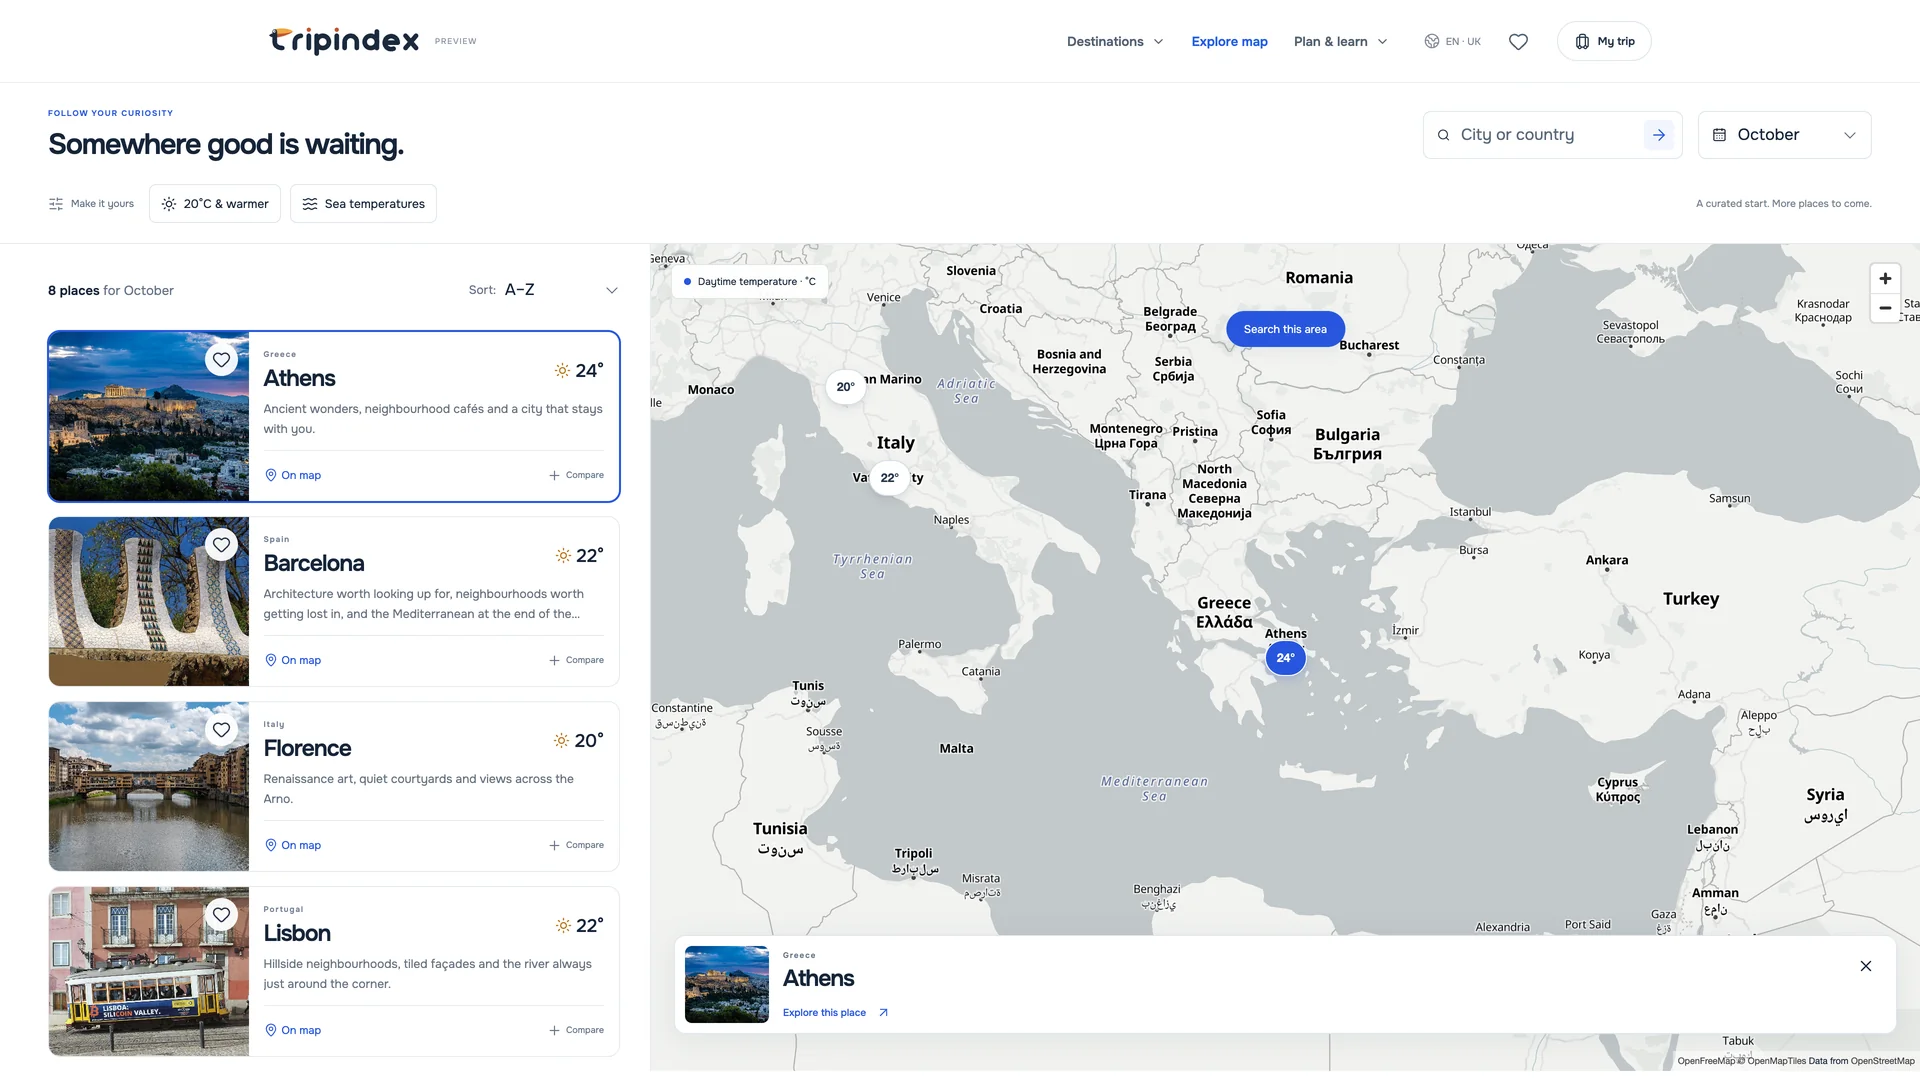
Task: Go to Explore map tab
Action: [1229, 42]
